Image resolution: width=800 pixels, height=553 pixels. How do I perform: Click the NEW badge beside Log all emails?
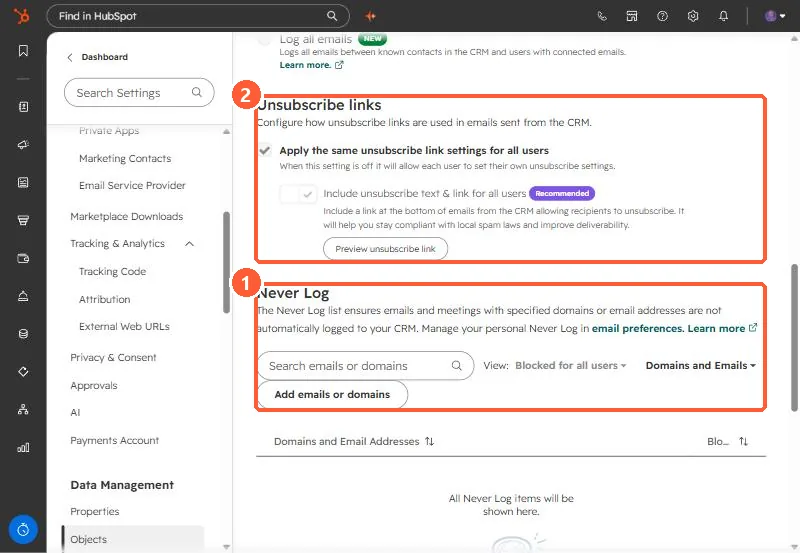[x=372, y=38]
